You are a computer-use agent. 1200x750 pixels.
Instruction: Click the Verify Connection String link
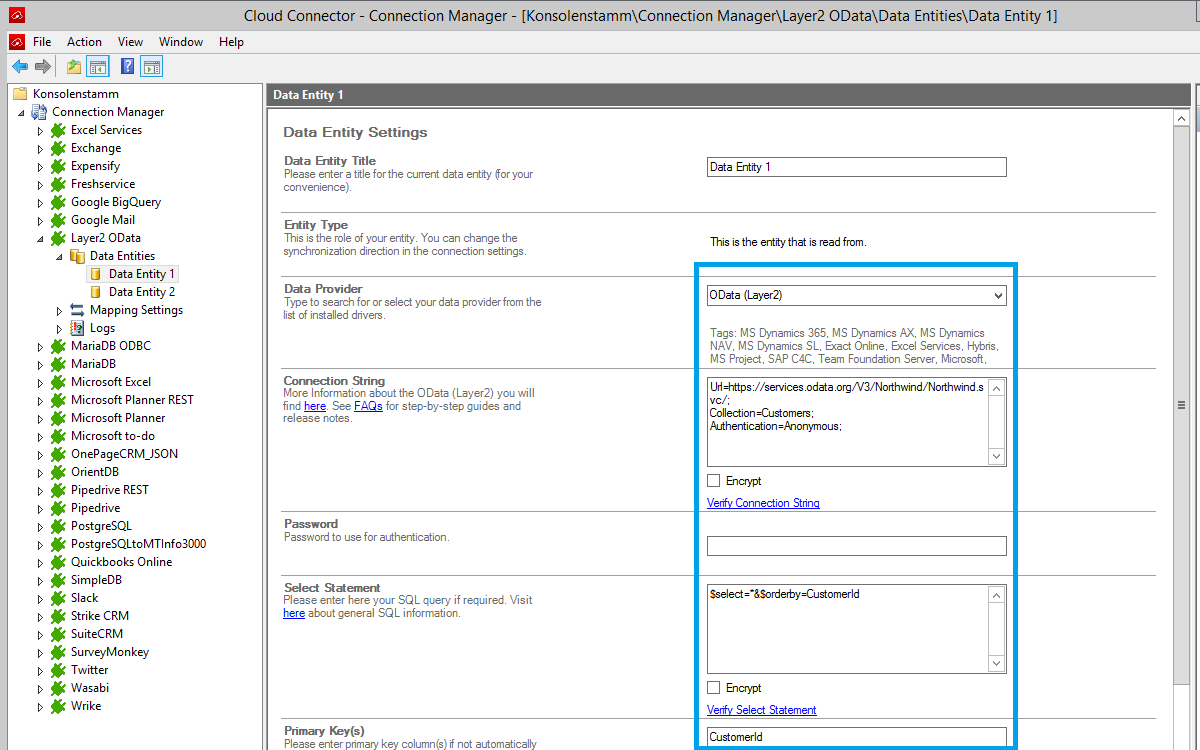tap(763, 503)
